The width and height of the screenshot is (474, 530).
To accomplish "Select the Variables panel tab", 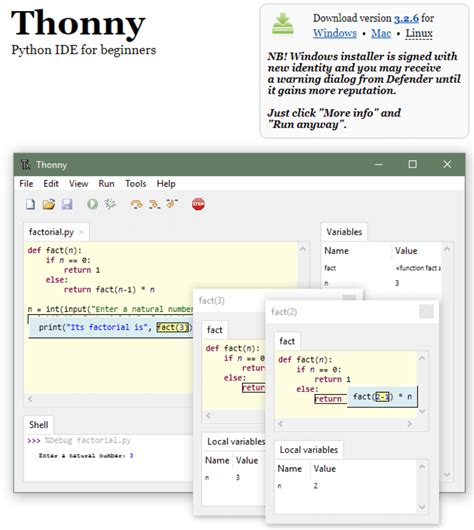I will coord(344,232).
